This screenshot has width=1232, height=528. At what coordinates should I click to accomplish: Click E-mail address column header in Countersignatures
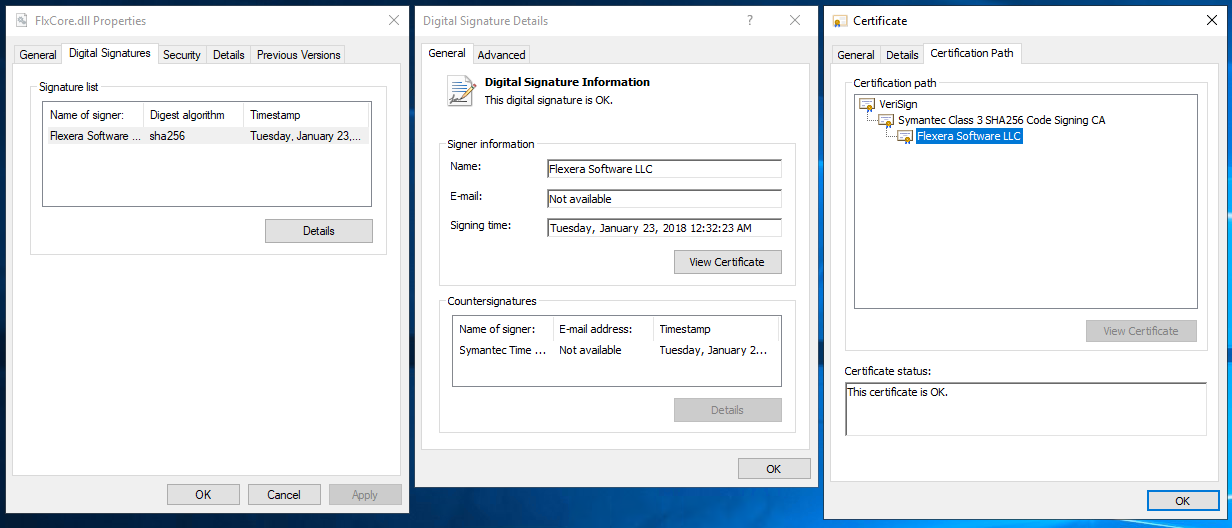click(x=602, y=329)
